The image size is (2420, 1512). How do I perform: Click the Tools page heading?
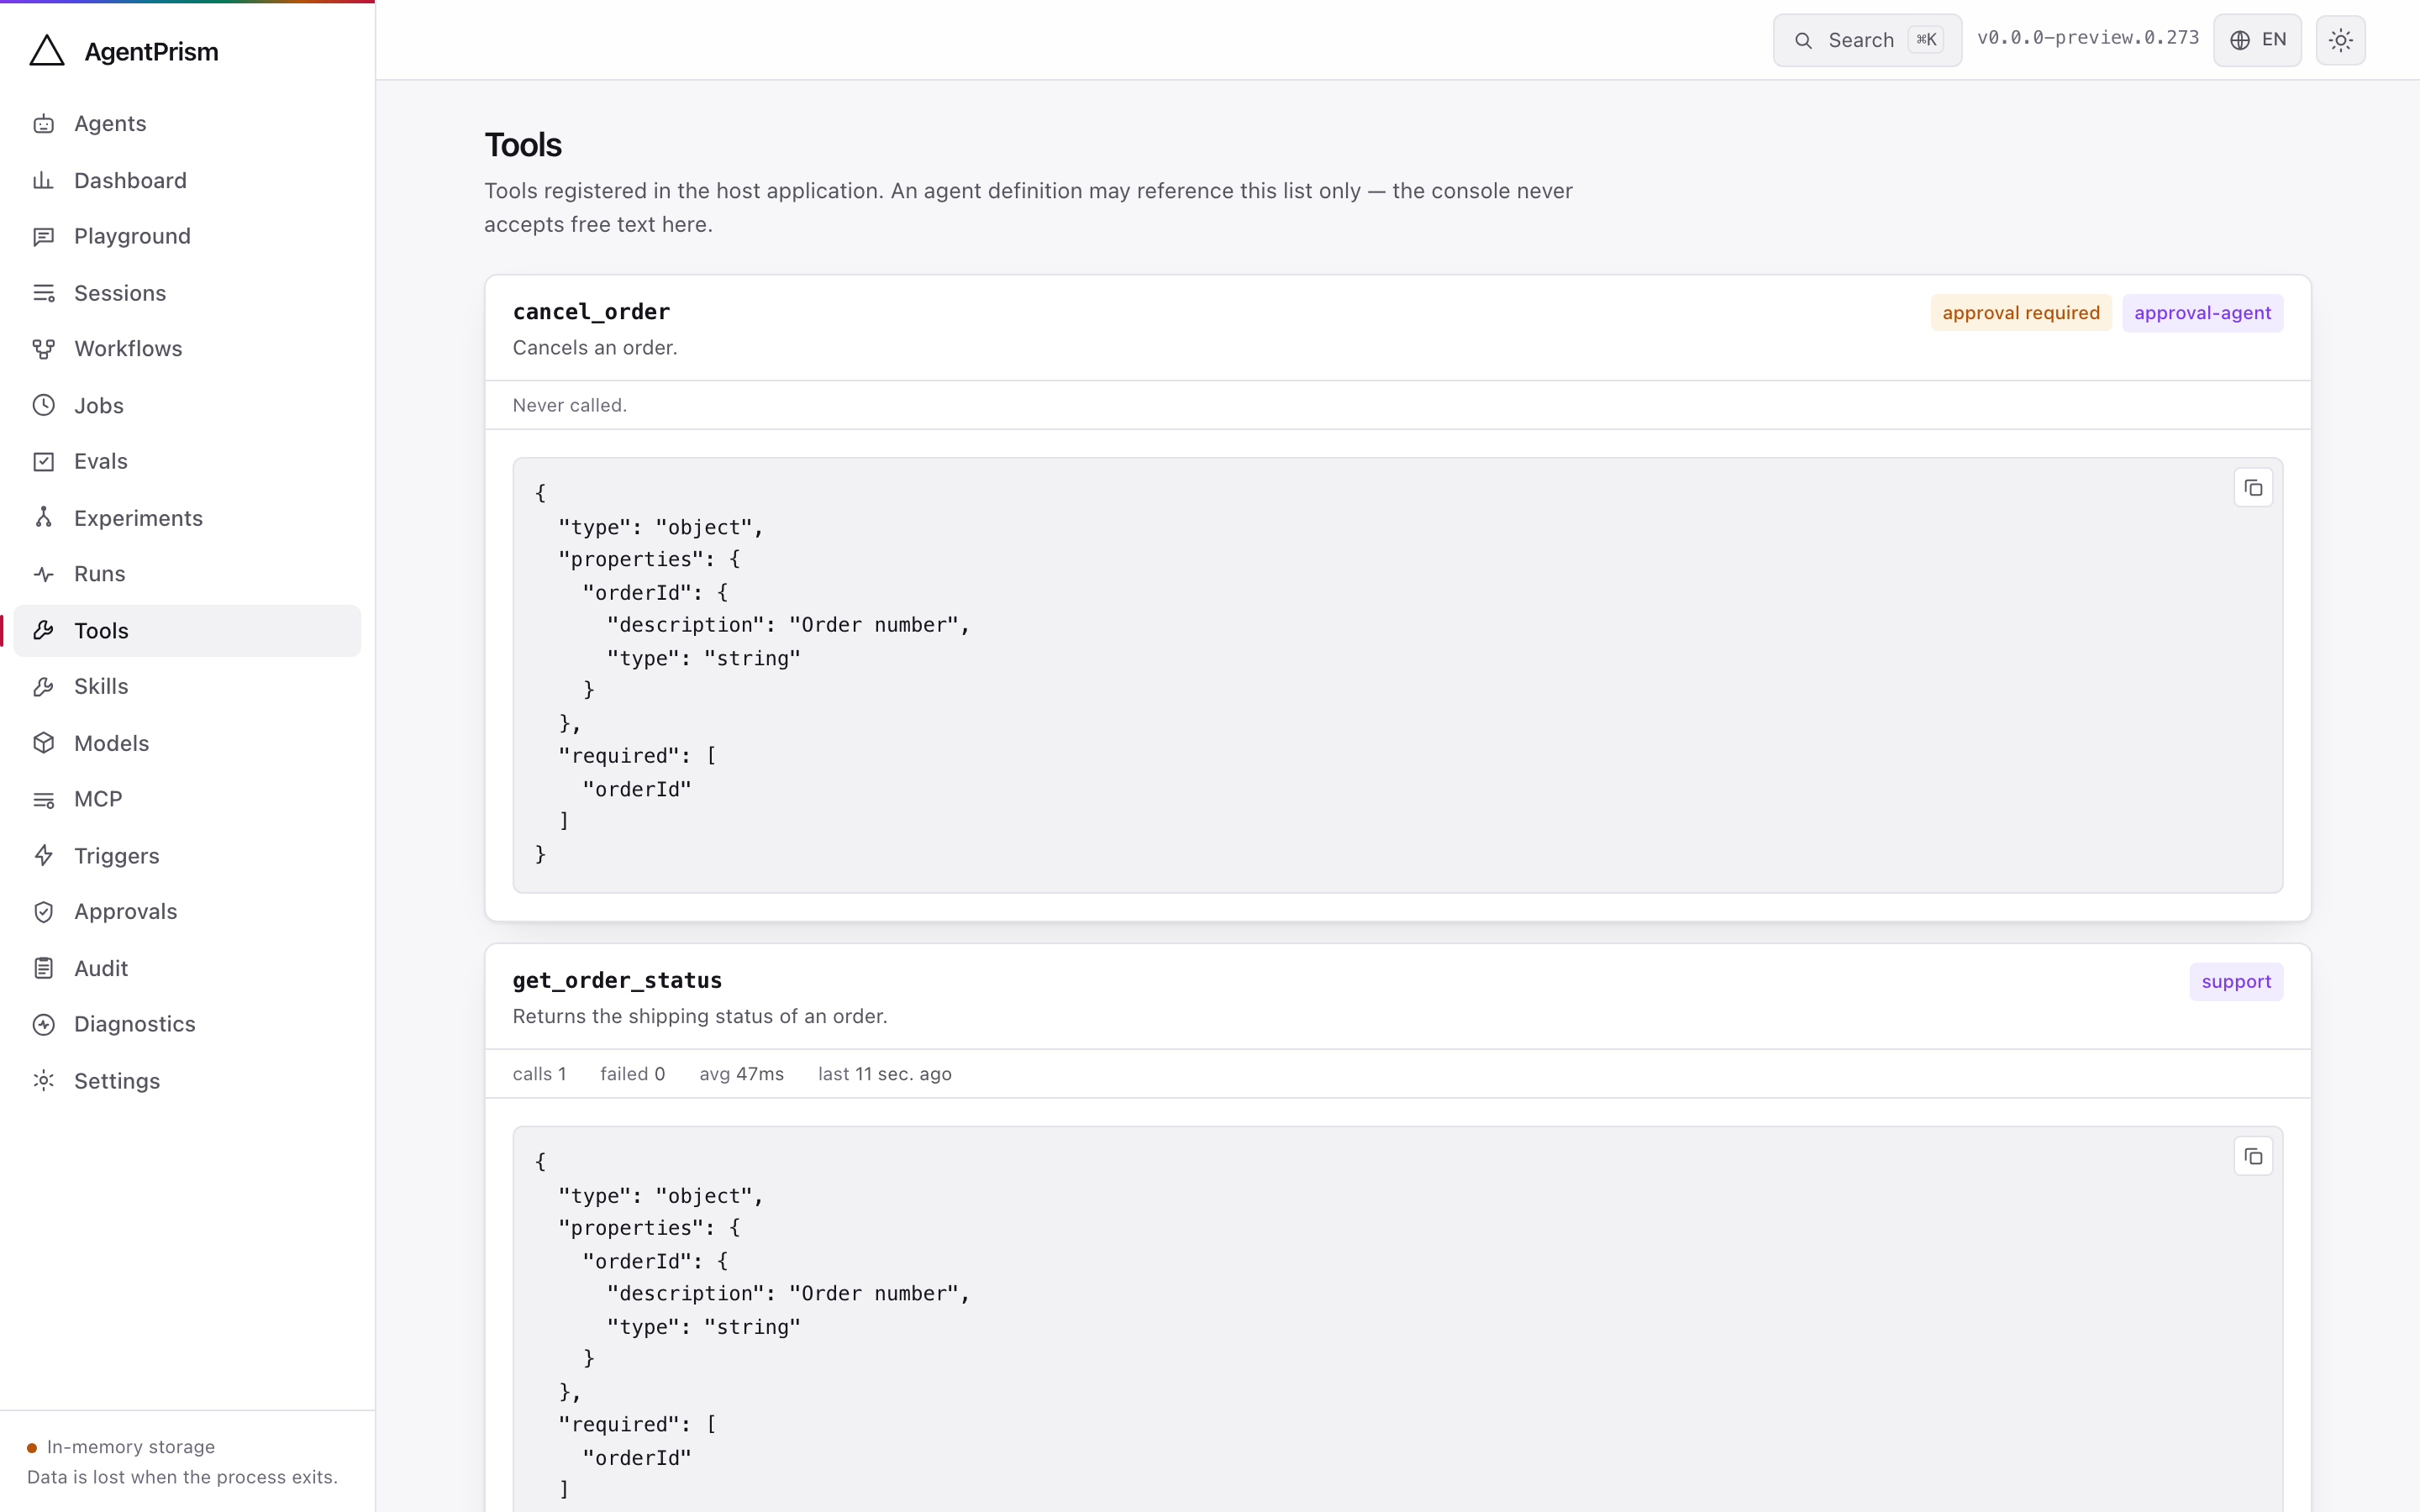(523, 145)
